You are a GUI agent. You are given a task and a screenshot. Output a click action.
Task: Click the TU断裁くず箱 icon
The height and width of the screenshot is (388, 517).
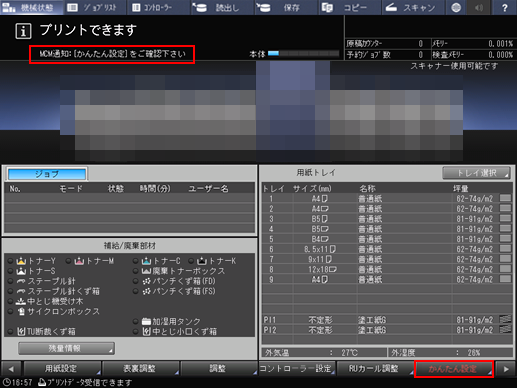tap(21, 331)
